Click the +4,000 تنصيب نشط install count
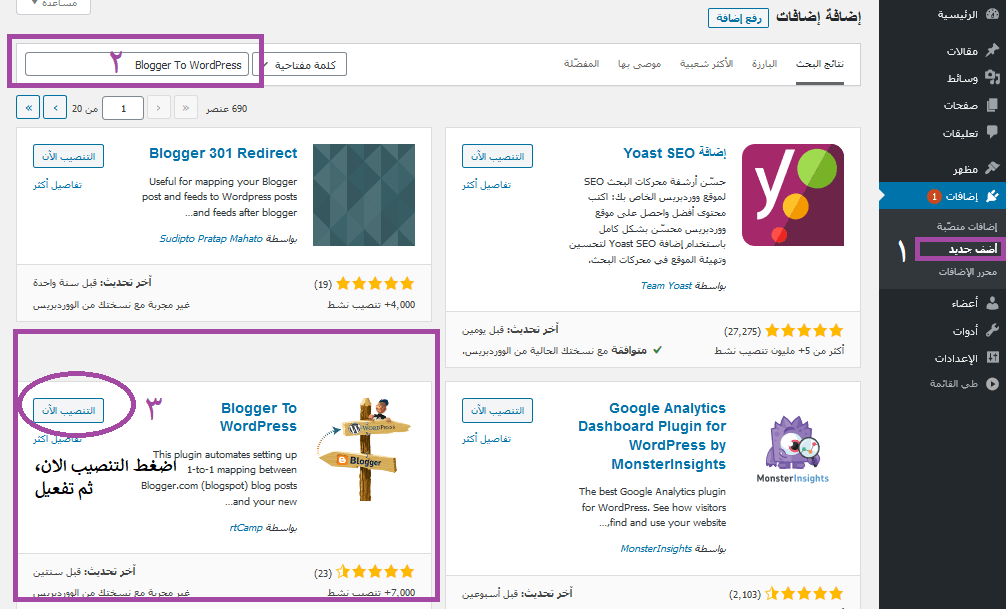This screenshot has width=1006, height=609. click(x=371, y=305)
